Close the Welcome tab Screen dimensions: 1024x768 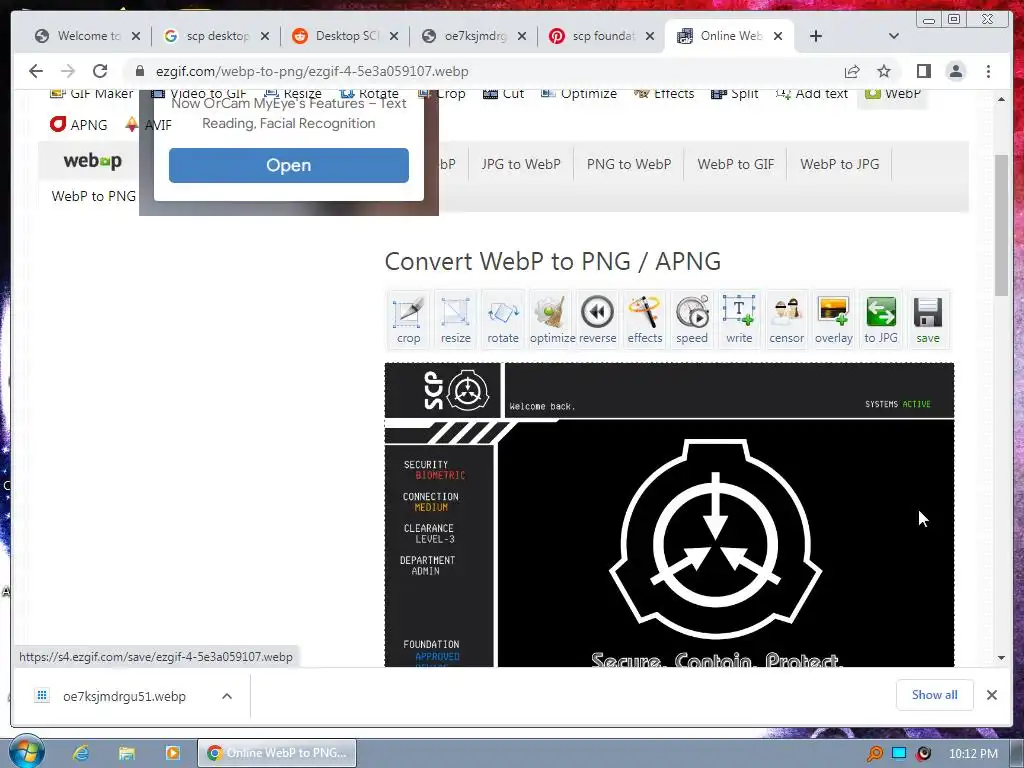click(x=135, y=36)
